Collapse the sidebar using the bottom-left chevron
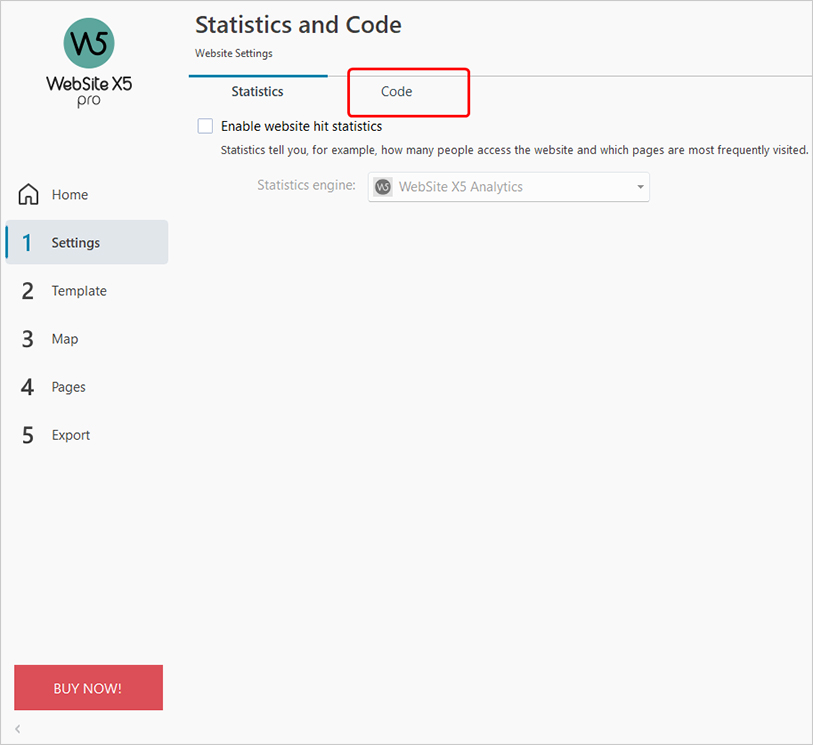Screen dimensions: 813x745 (18, 729)
